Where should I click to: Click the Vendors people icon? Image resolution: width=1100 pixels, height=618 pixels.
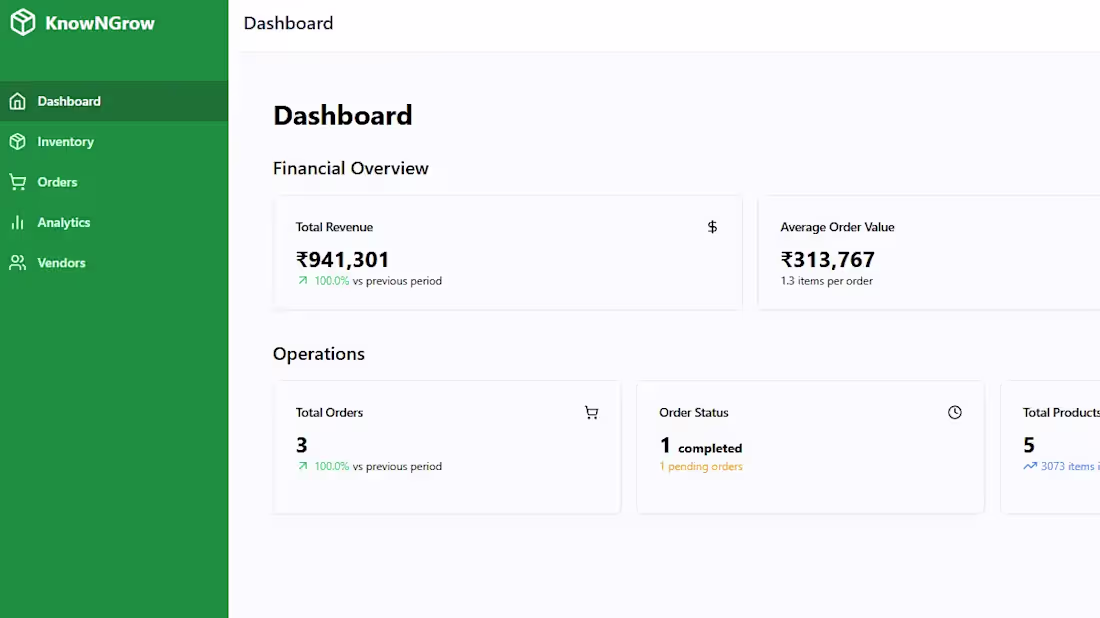pyautogui.click(x=17, y=263)
